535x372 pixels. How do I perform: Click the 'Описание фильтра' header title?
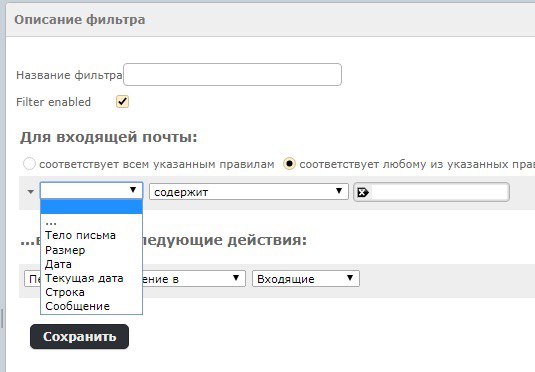pos(80,20)
